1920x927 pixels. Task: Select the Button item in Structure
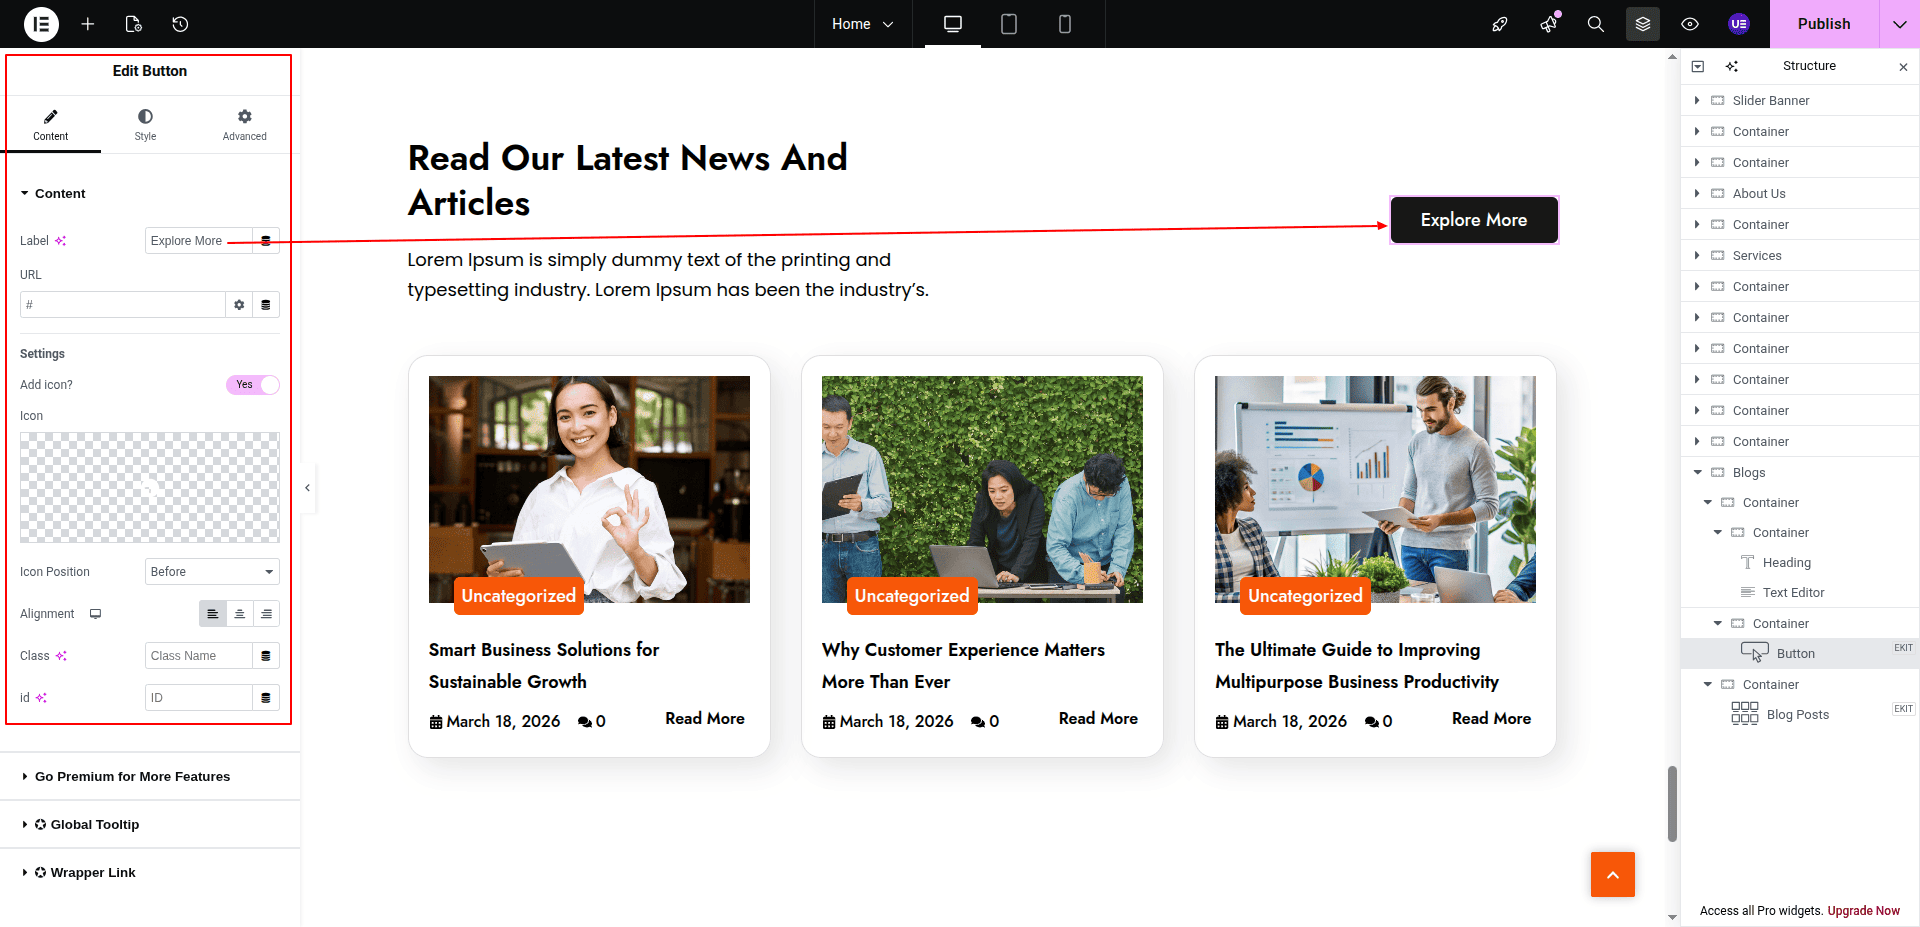pyautogui.click(x=1800, y=654)
